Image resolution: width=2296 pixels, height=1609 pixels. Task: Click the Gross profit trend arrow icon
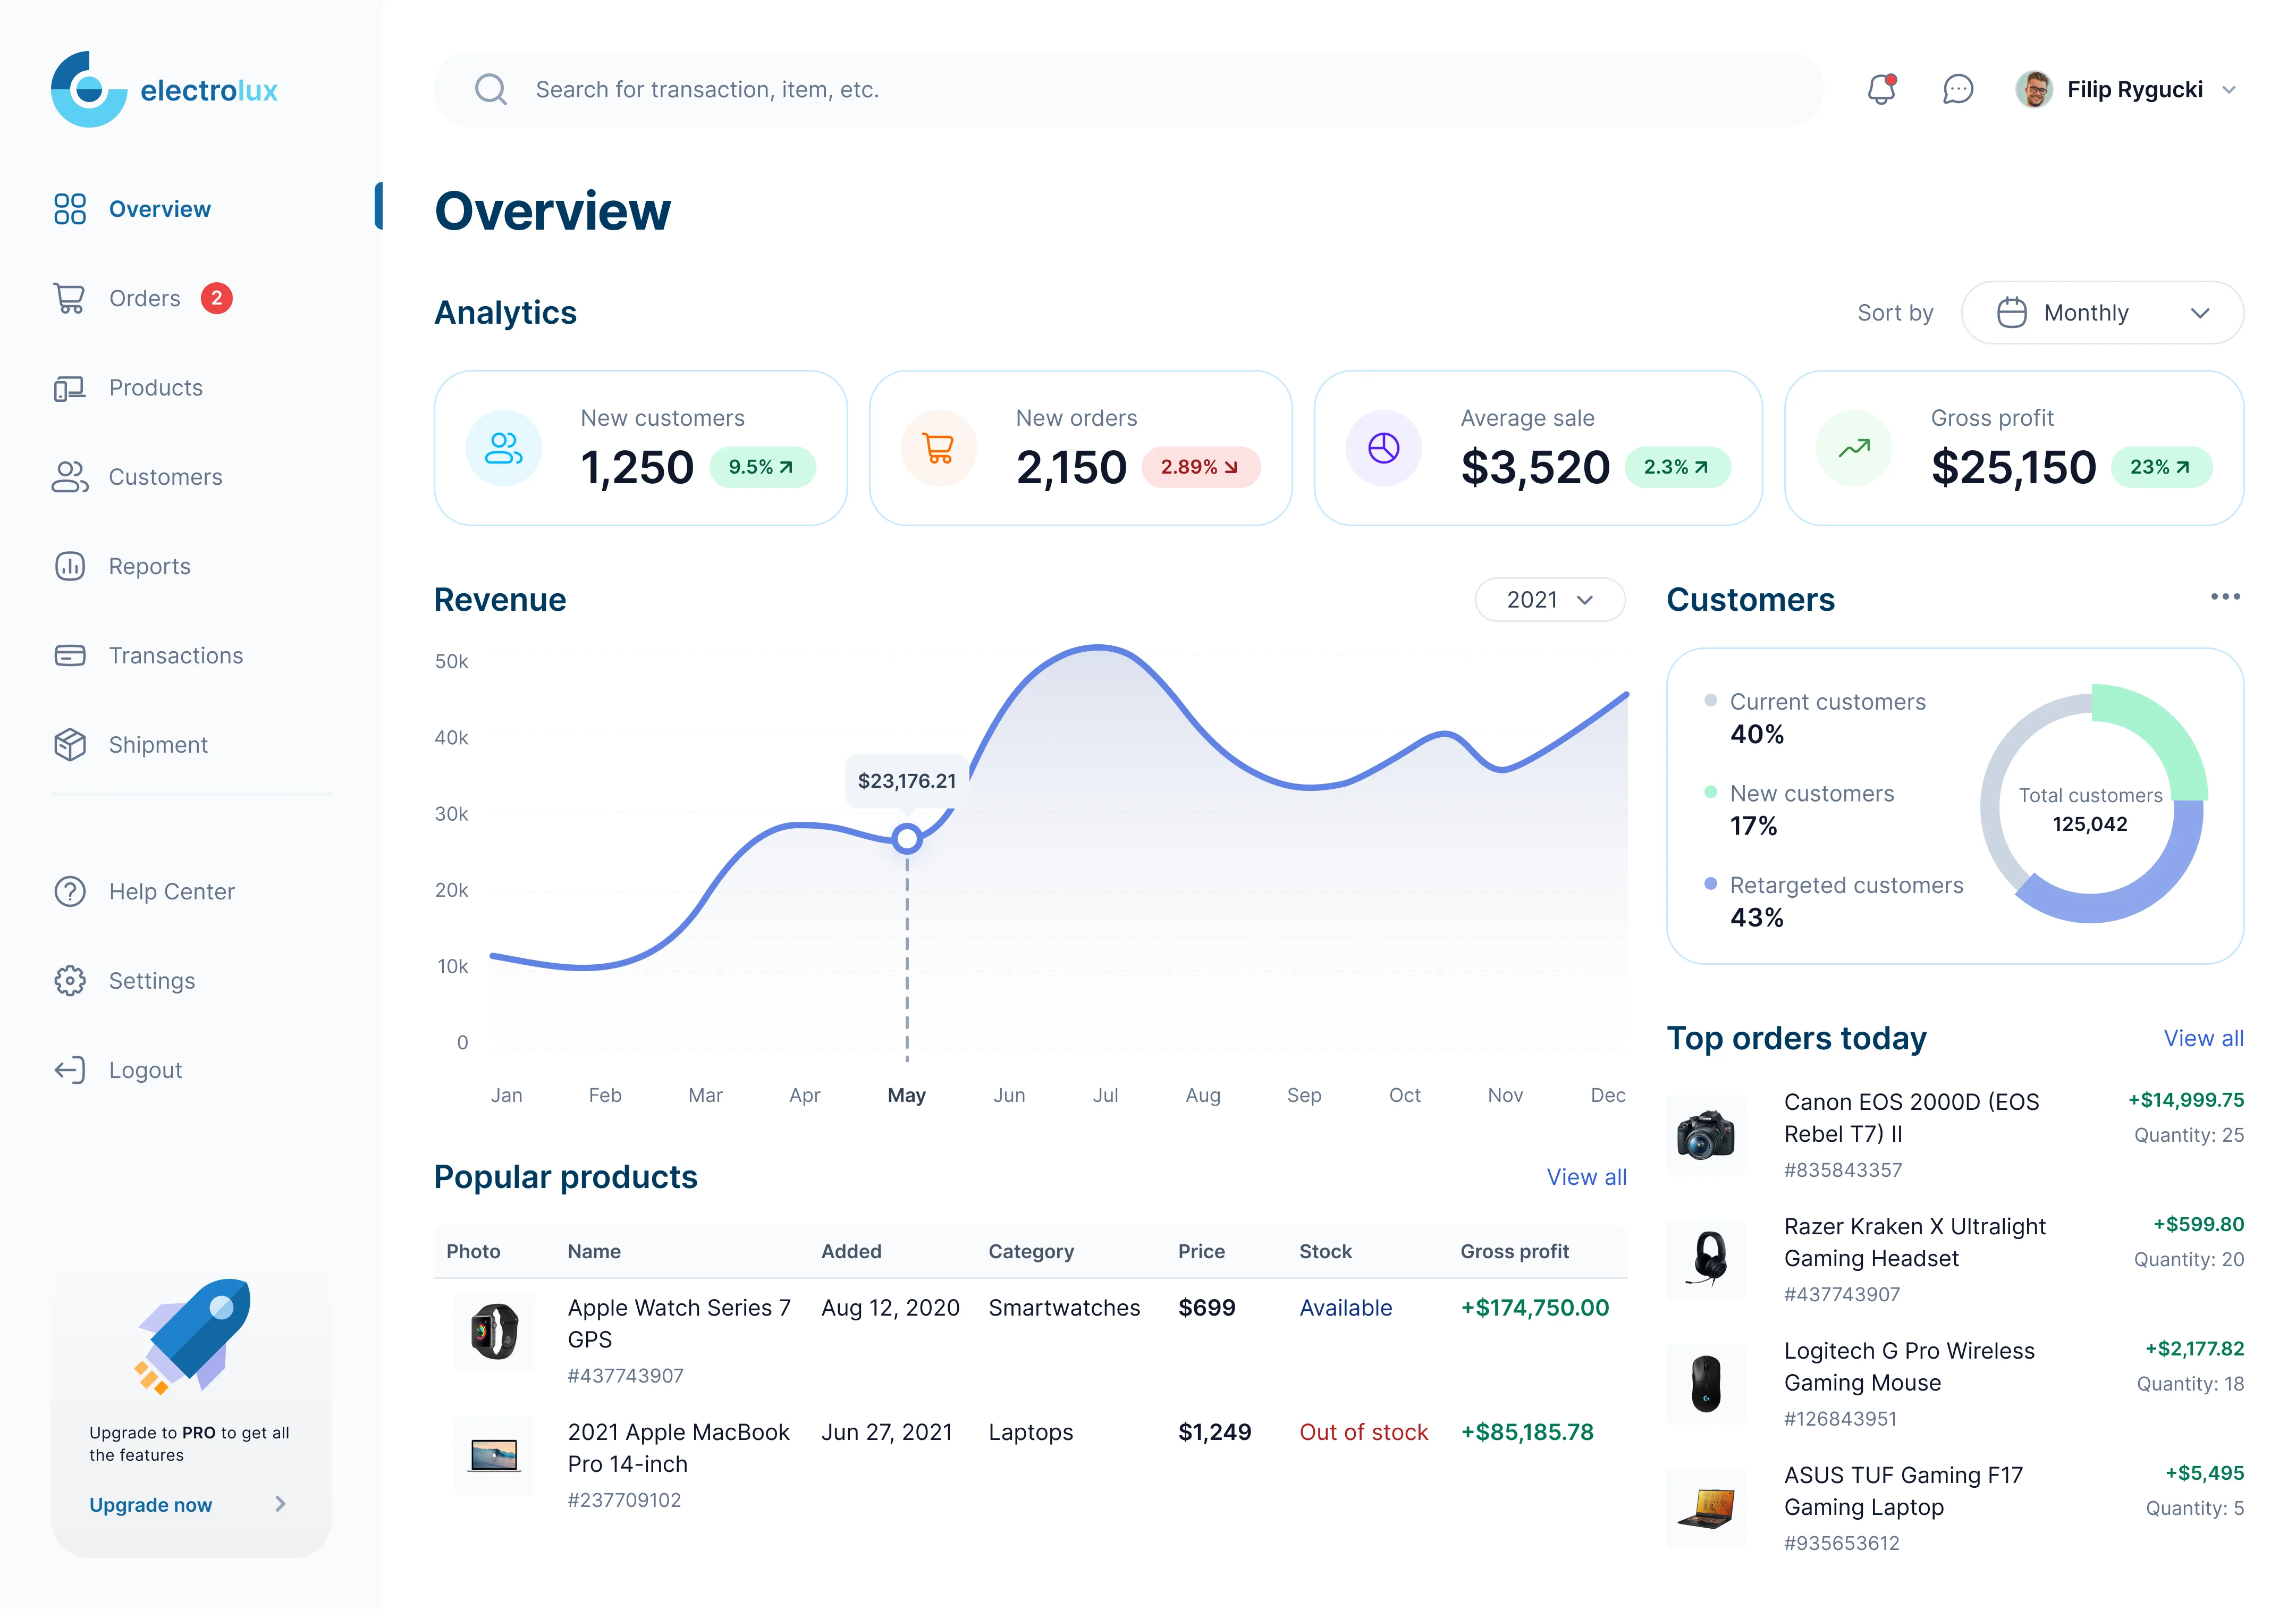(x=1853, y=448)
